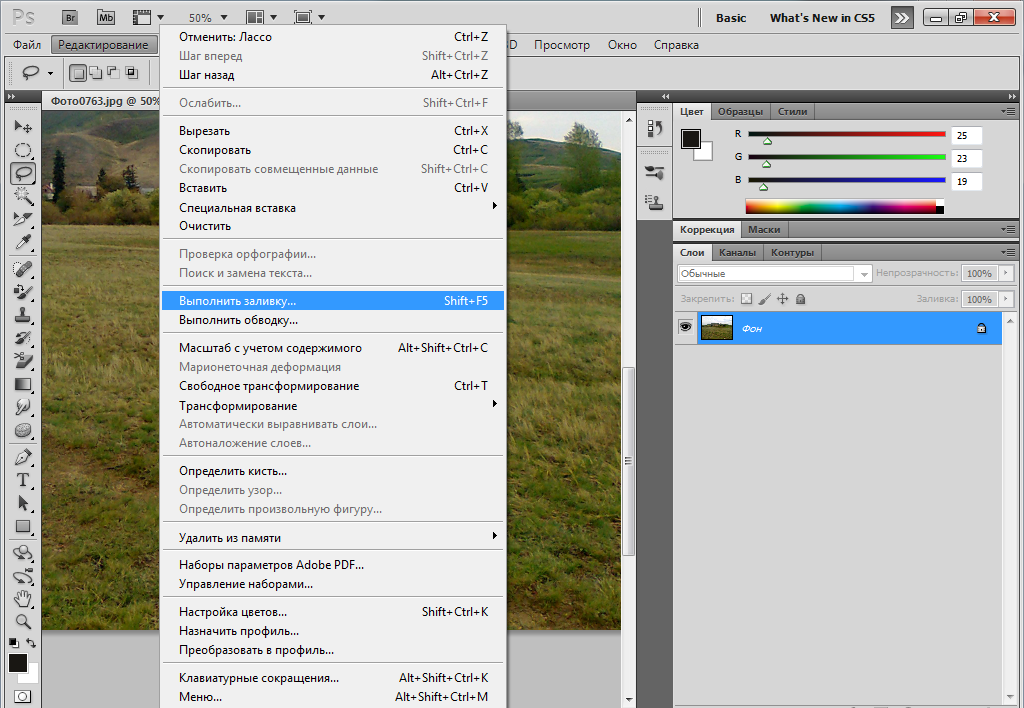Select the Zoom magnifier tool
Viewport: 1024px width, 708px height.
coord(22,622)
